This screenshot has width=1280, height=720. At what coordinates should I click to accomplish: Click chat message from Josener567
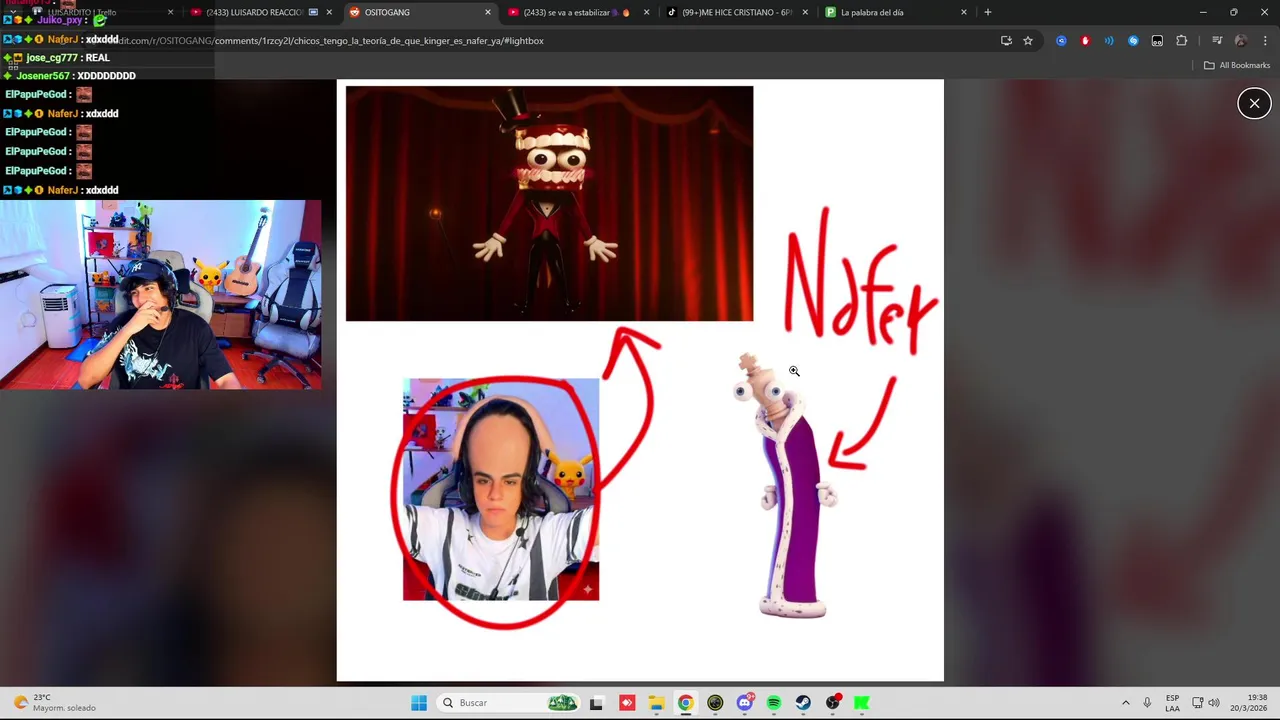click(71, 76)
